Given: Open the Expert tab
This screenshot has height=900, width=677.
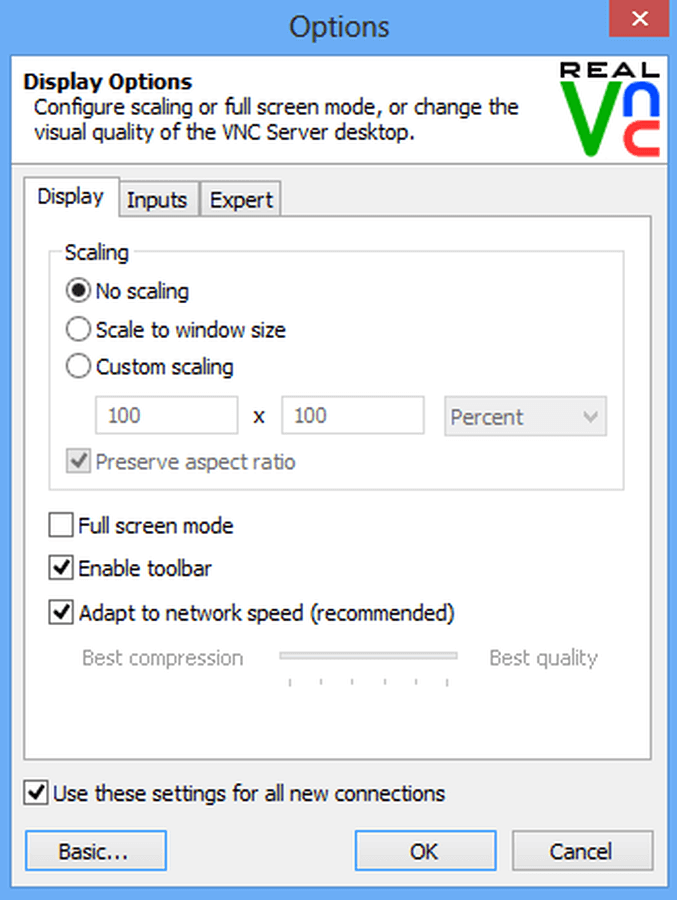Looking at the screenshot, I should [241, 200].
